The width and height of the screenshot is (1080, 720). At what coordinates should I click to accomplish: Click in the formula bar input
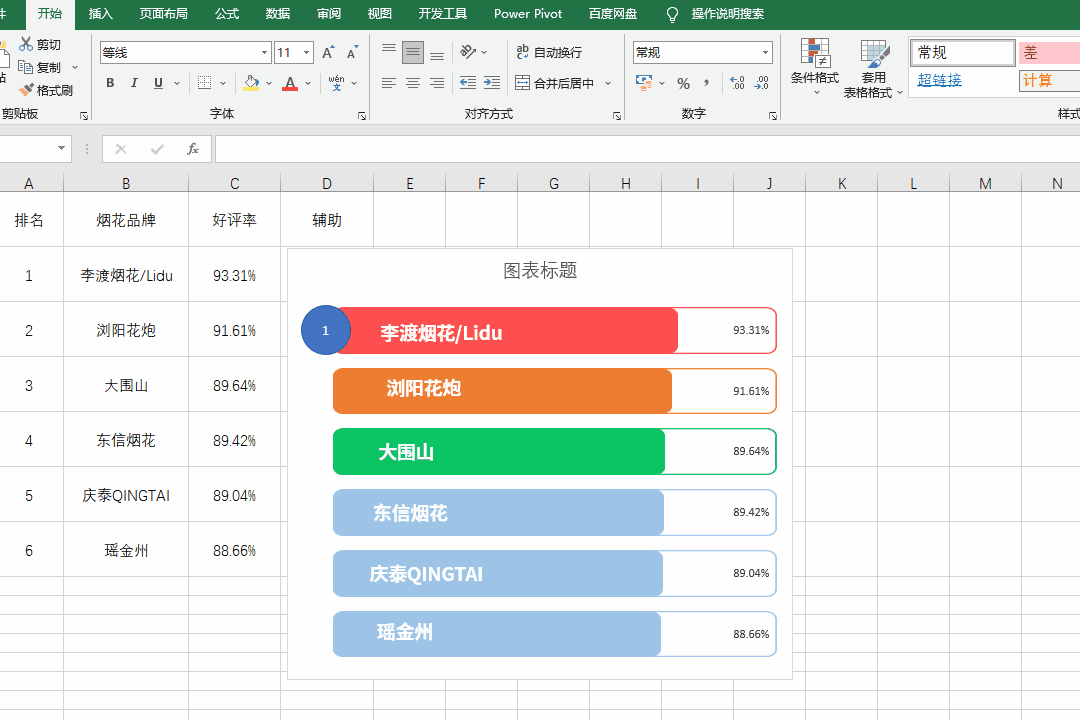tap(647, 149)
